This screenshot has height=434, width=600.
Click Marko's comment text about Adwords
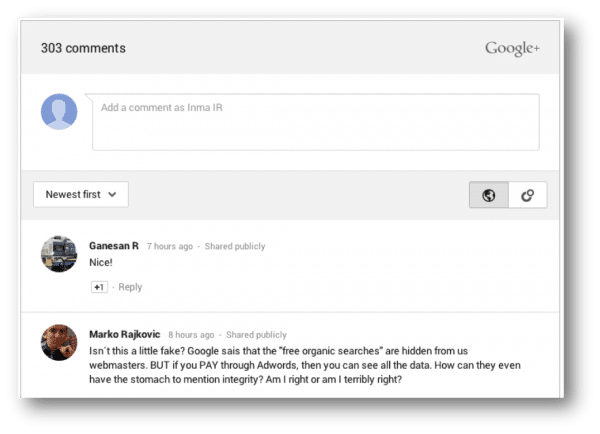coord(305,365)
